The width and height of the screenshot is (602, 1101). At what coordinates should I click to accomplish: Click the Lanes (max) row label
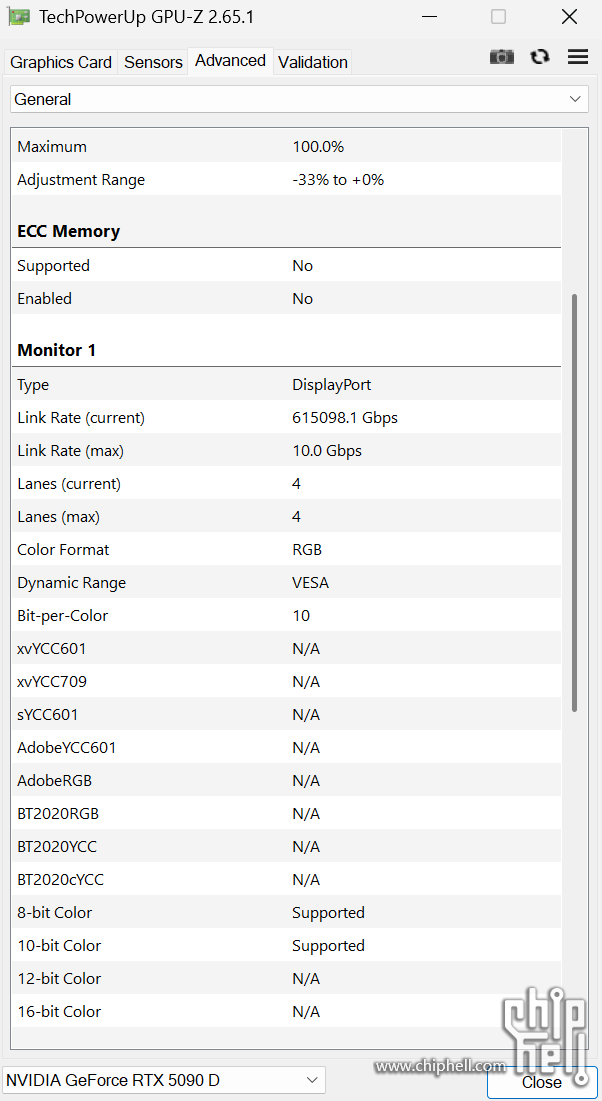(58, 517)
